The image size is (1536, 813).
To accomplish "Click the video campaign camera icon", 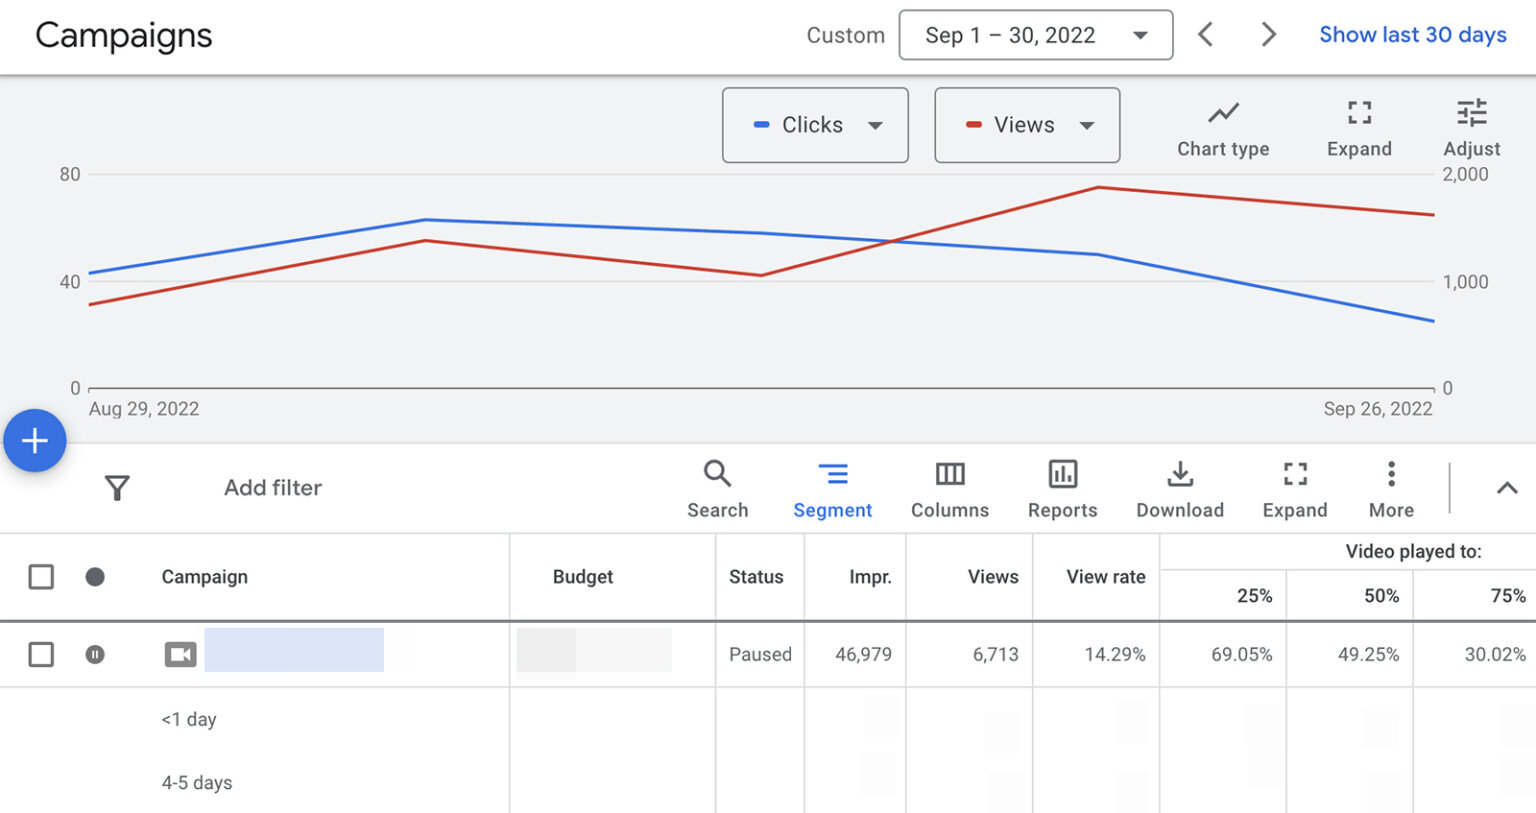I will coord(180,654).
